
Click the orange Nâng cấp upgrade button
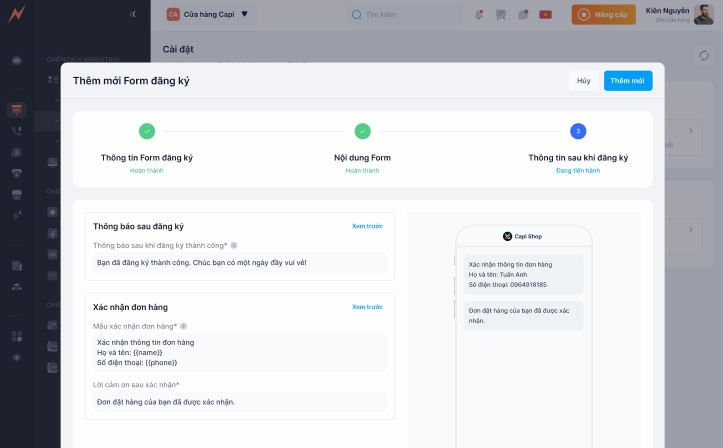pyautogui.click(x=603, y=15)
